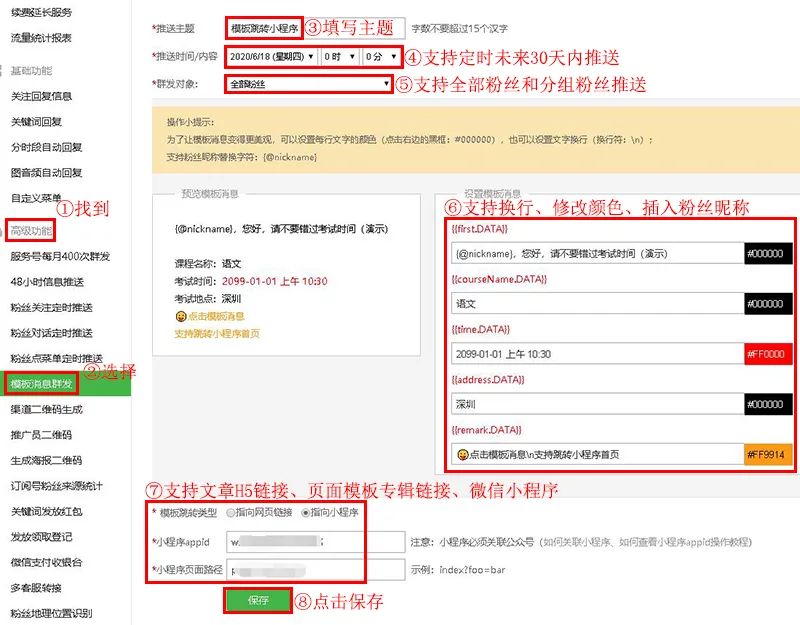Click the first.DATA text input
Viewport: 800px width, 625px height.
point(597,253)
